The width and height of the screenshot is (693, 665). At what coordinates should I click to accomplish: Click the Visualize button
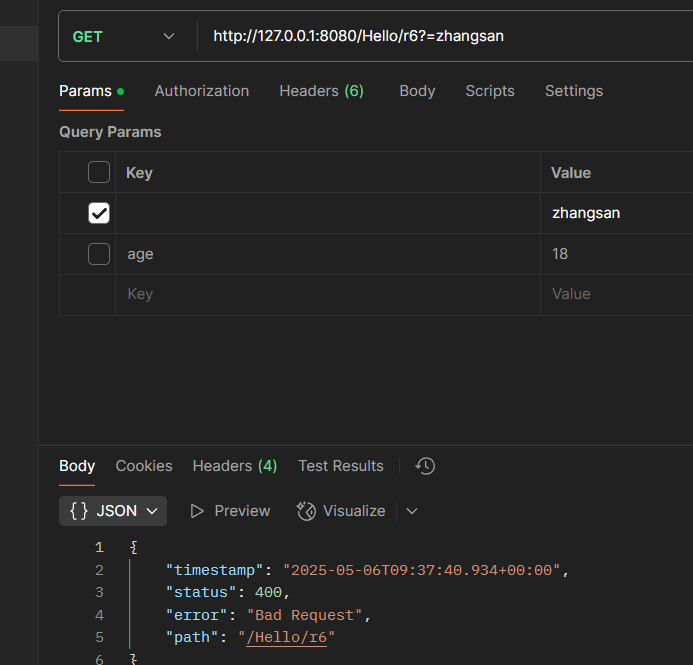341,511
